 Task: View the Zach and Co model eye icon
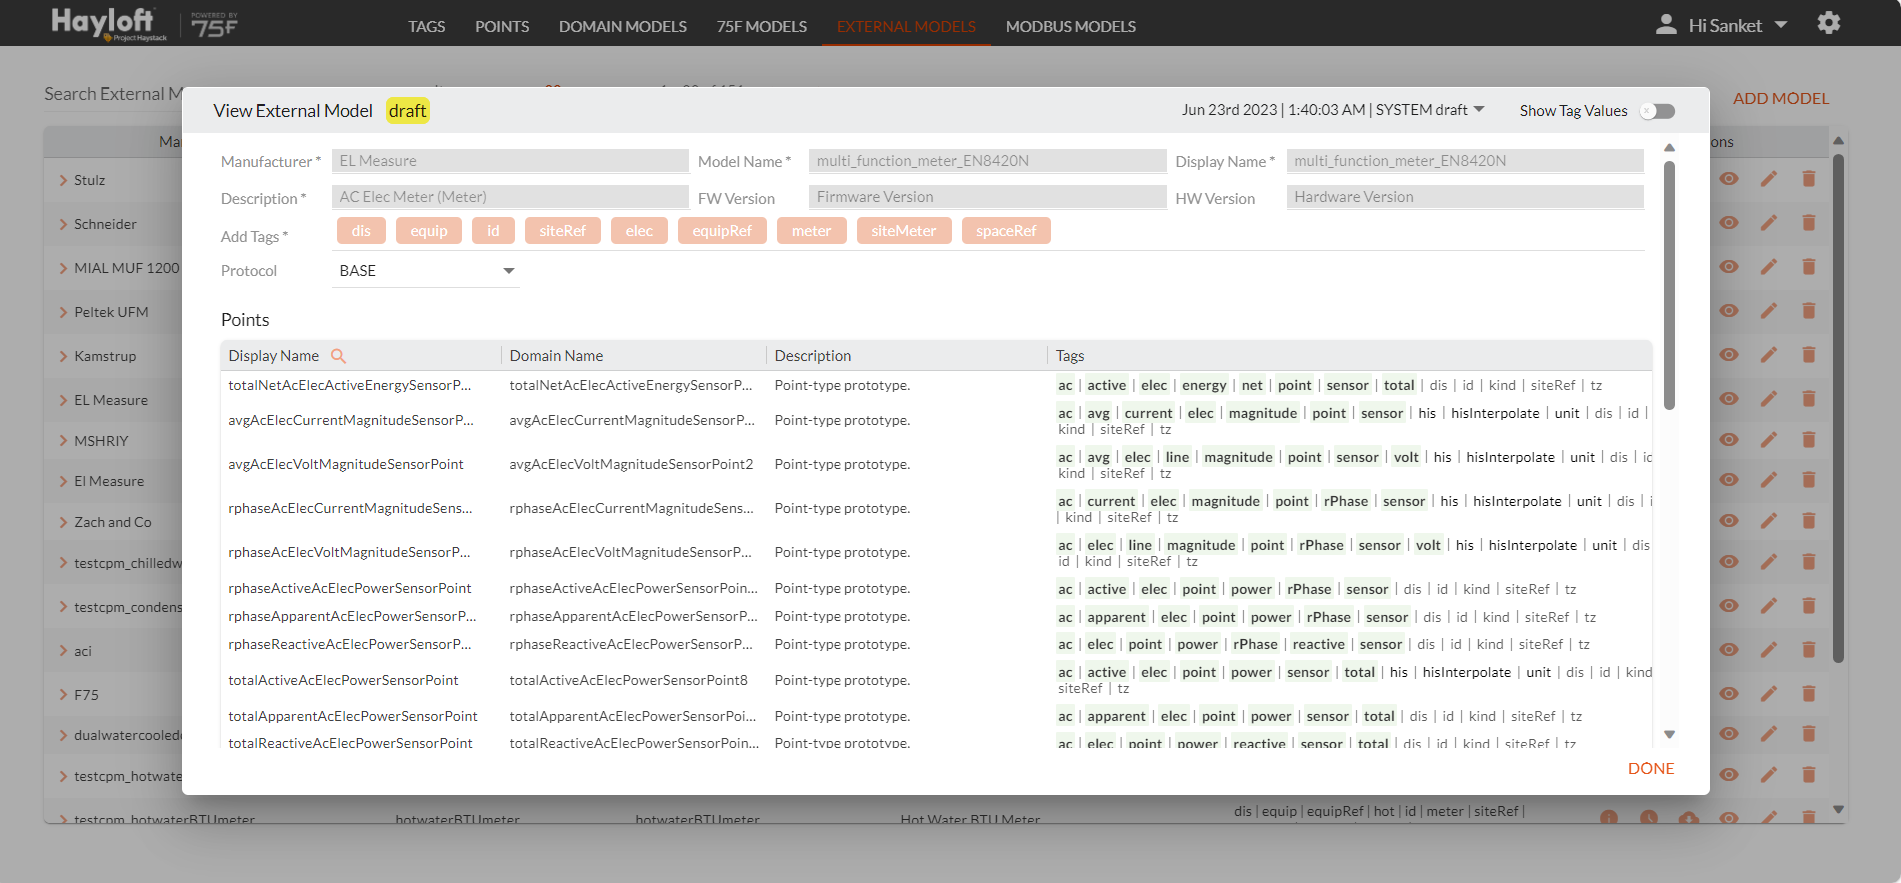click(x=1729, y=521)
